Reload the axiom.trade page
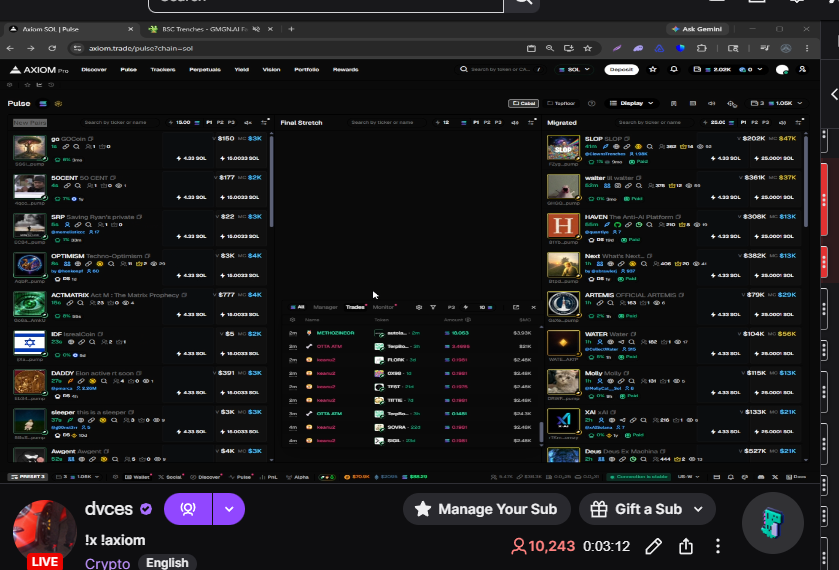Screen dimensions: 839x570 [x=52, y=48]
